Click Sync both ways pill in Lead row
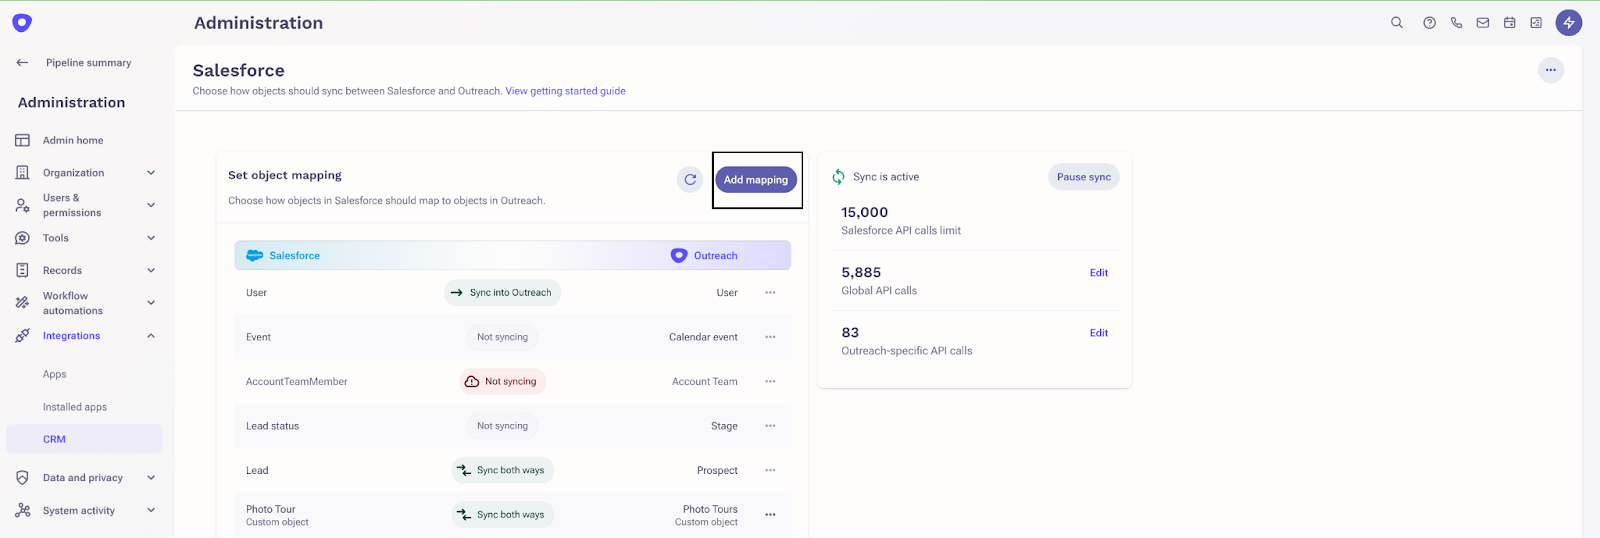The image size is (1600, 538). (502, 470)
